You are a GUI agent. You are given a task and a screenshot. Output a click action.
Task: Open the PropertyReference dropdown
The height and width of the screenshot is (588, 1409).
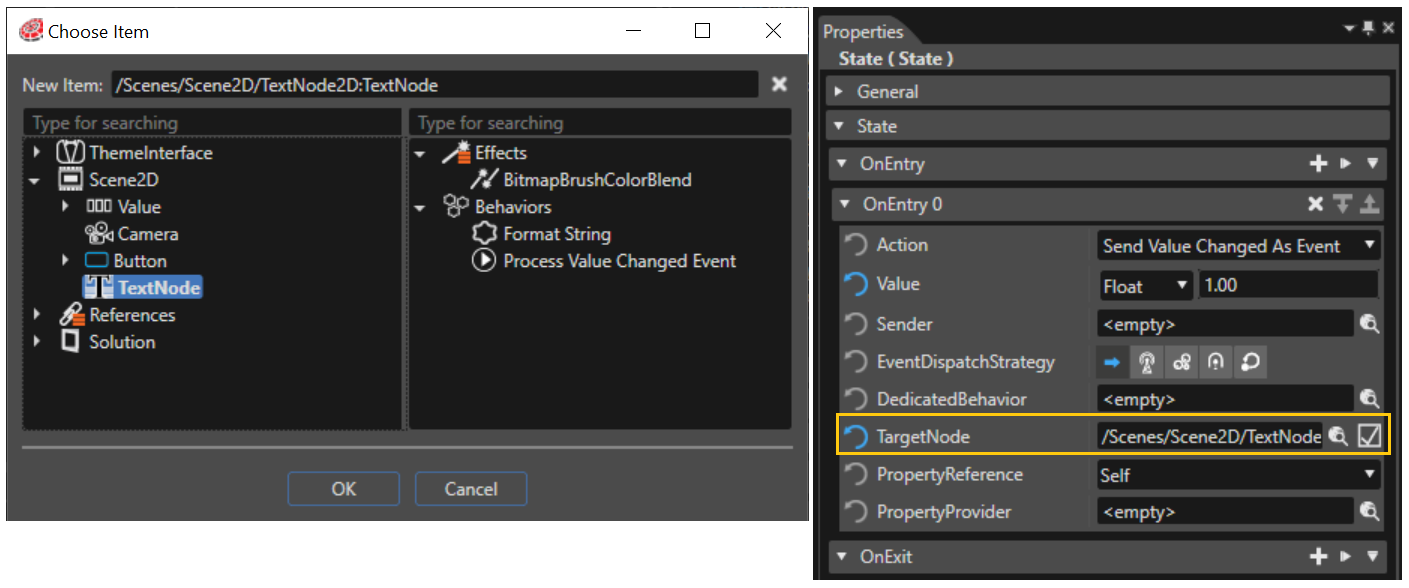[x=1238, y=475]
